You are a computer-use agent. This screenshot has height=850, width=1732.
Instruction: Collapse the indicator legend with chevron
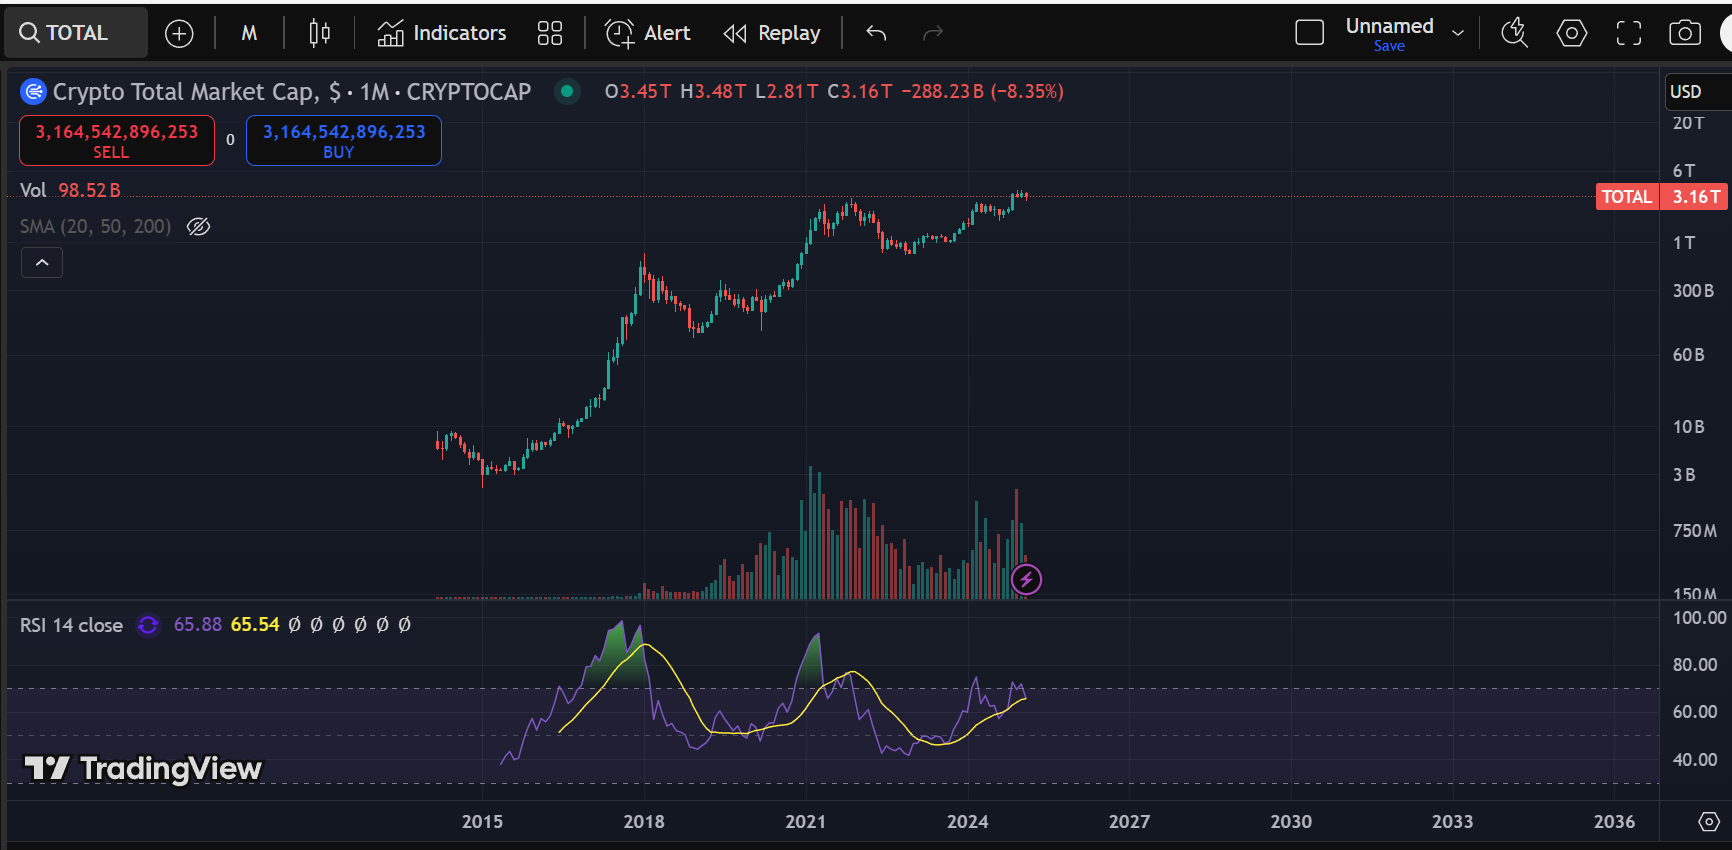(x=42, y=263)
